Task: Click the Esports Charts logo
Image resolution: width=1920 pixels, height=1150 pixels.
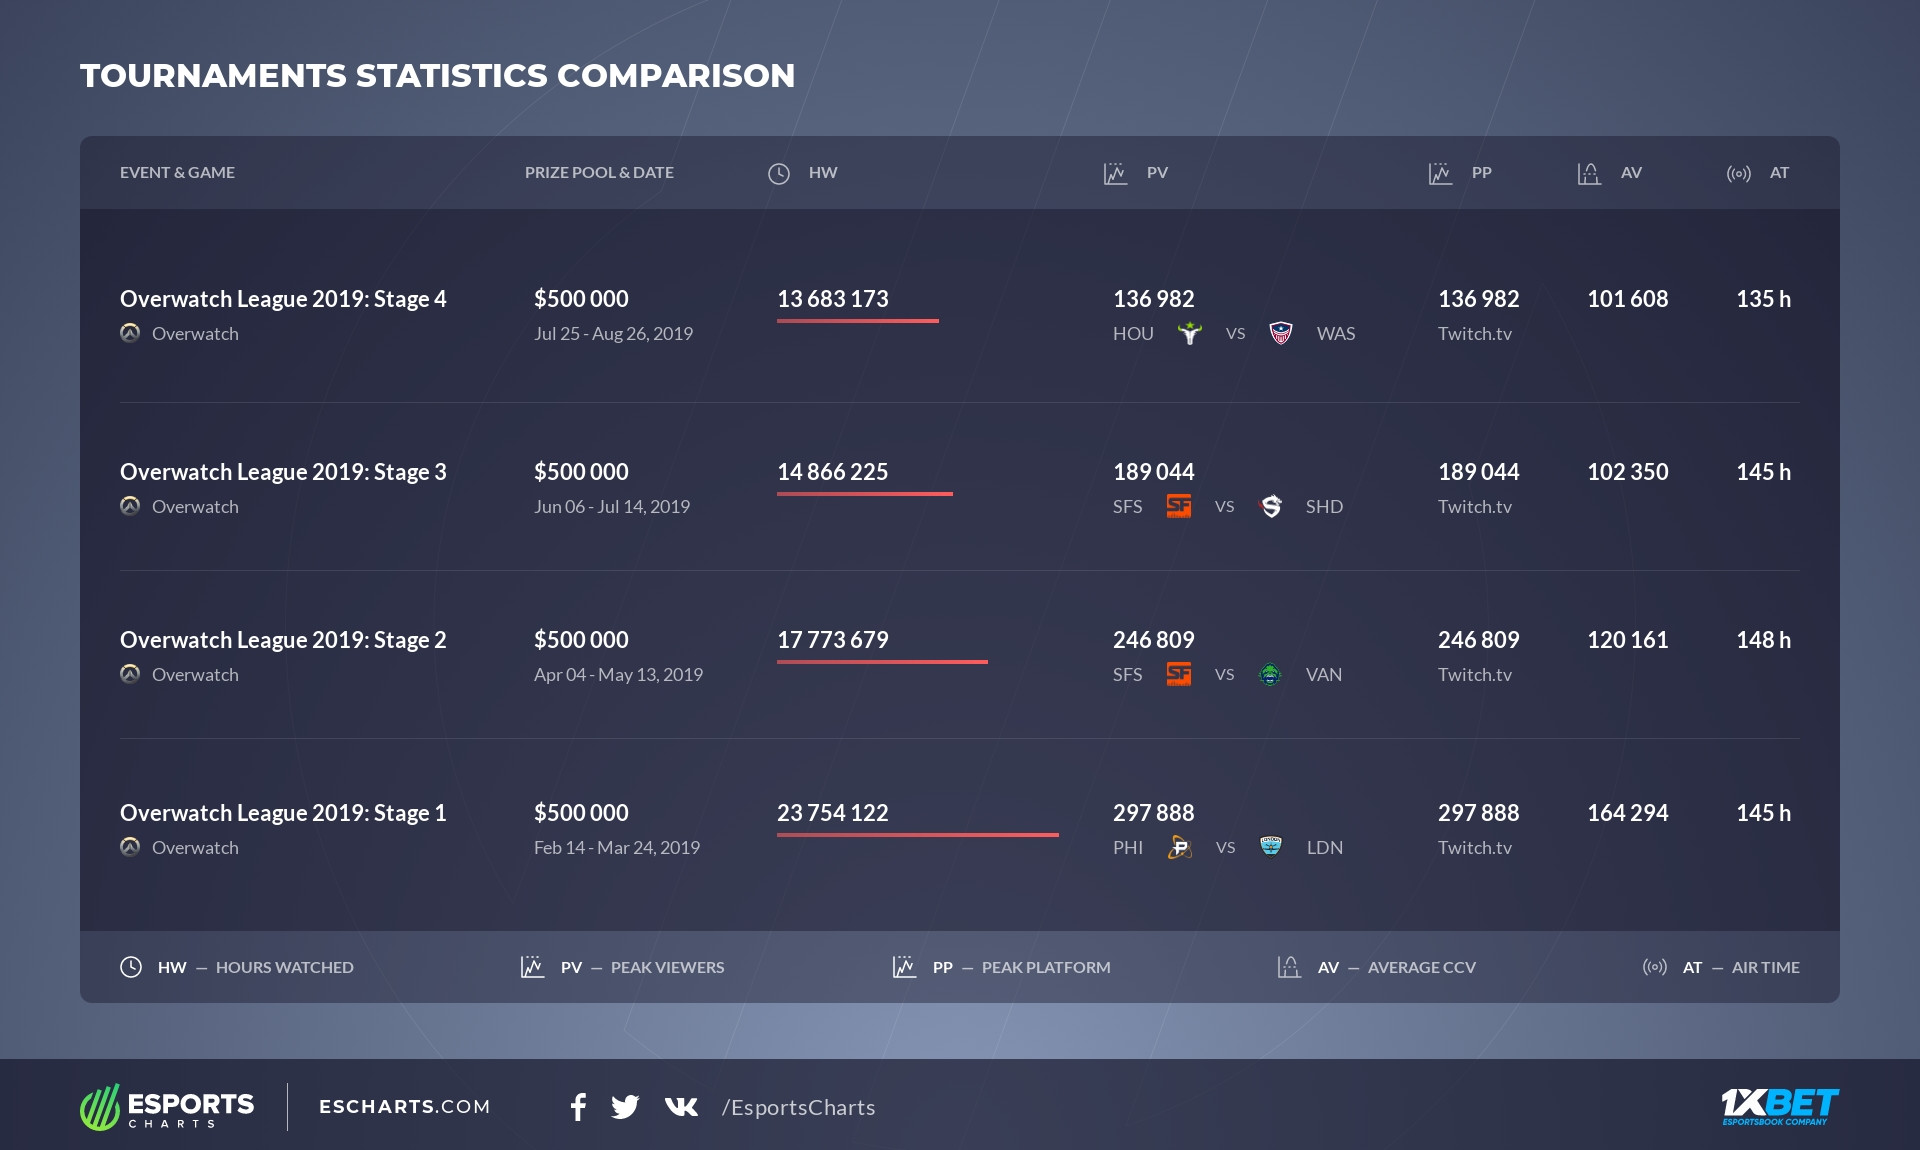Action: (x=167, y=1107)
